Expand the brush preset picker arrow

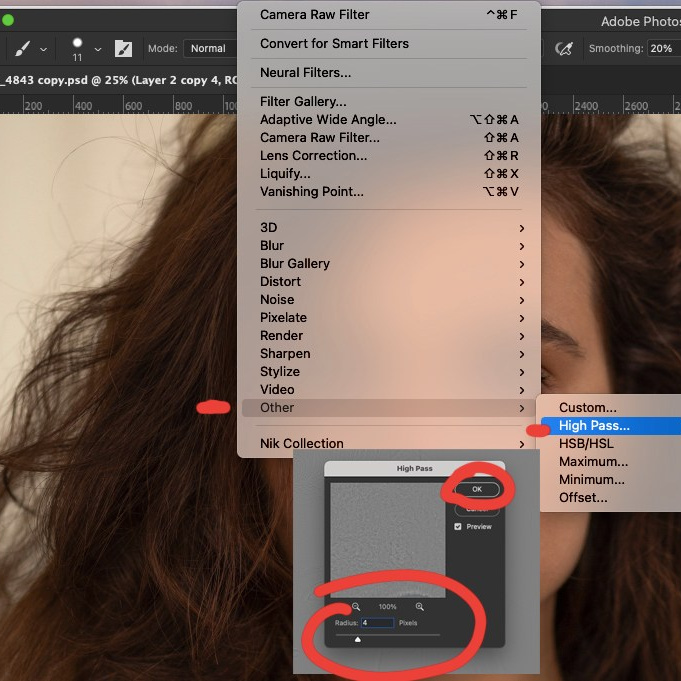click(x=98, y=50)
